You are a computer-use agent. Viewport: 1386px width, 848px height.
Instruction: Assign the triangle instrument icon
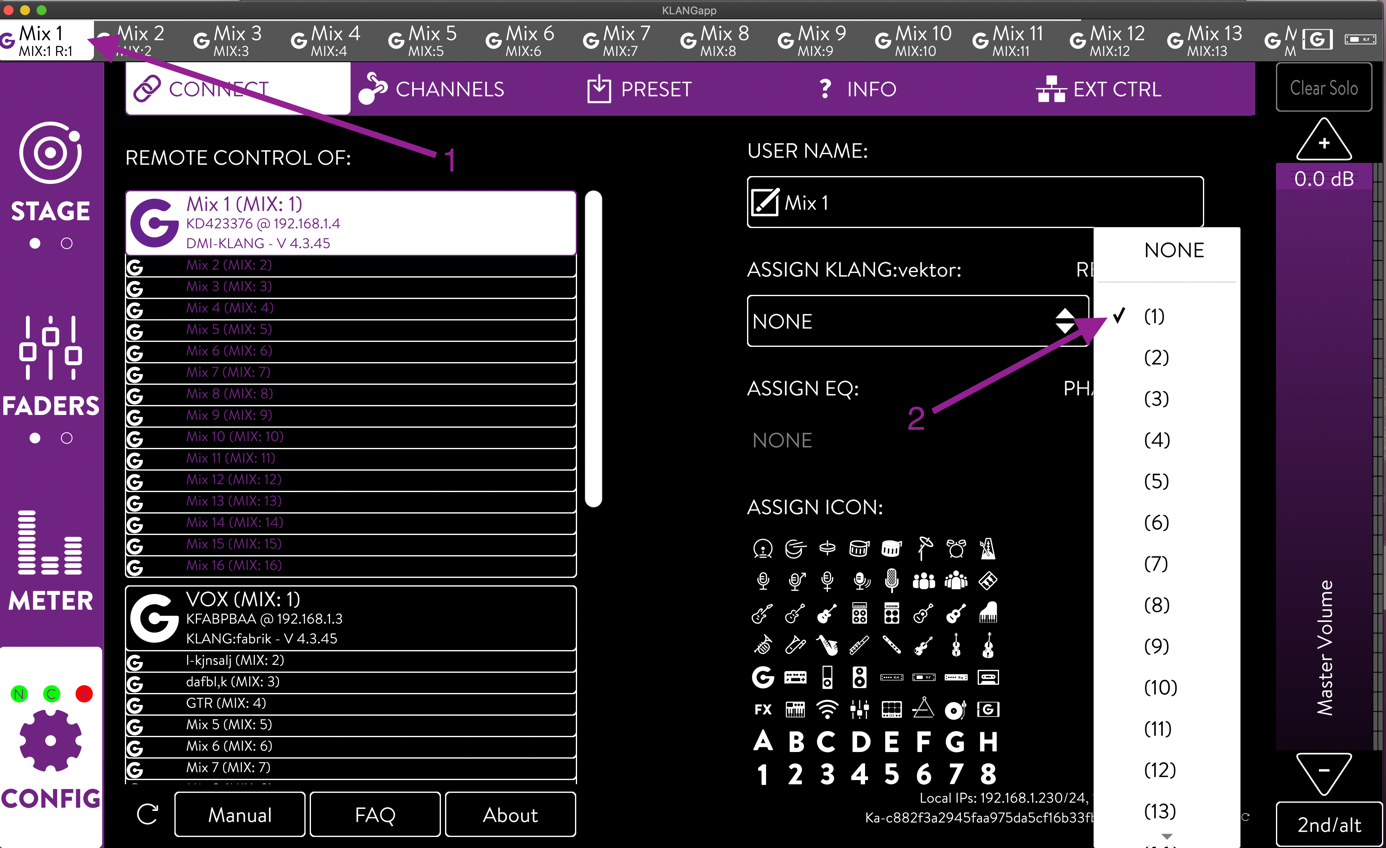coord(924,710)
